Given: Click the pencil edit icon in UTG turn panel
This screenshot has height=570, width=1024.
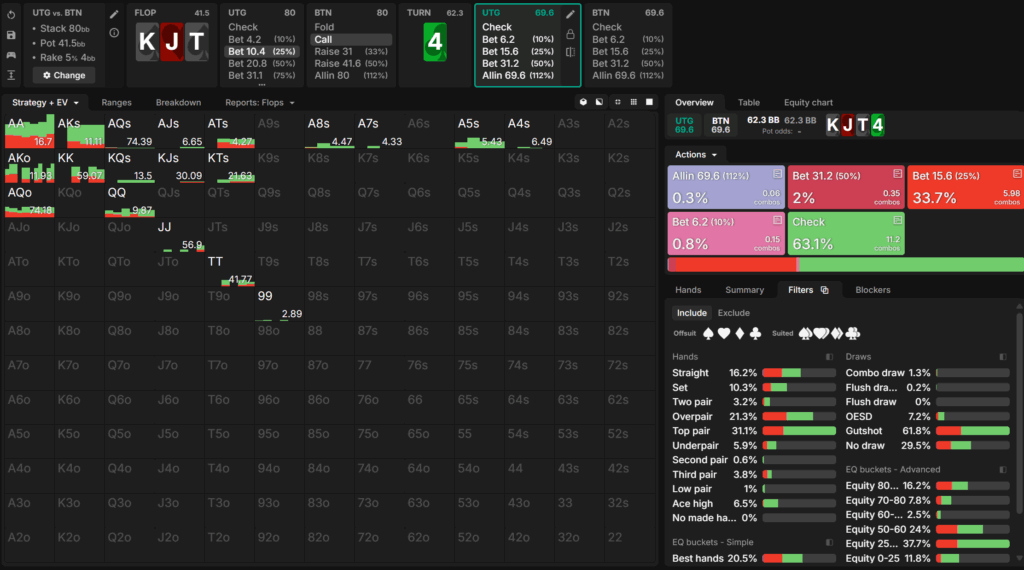Looking at the screenshot, I should 570,14.
